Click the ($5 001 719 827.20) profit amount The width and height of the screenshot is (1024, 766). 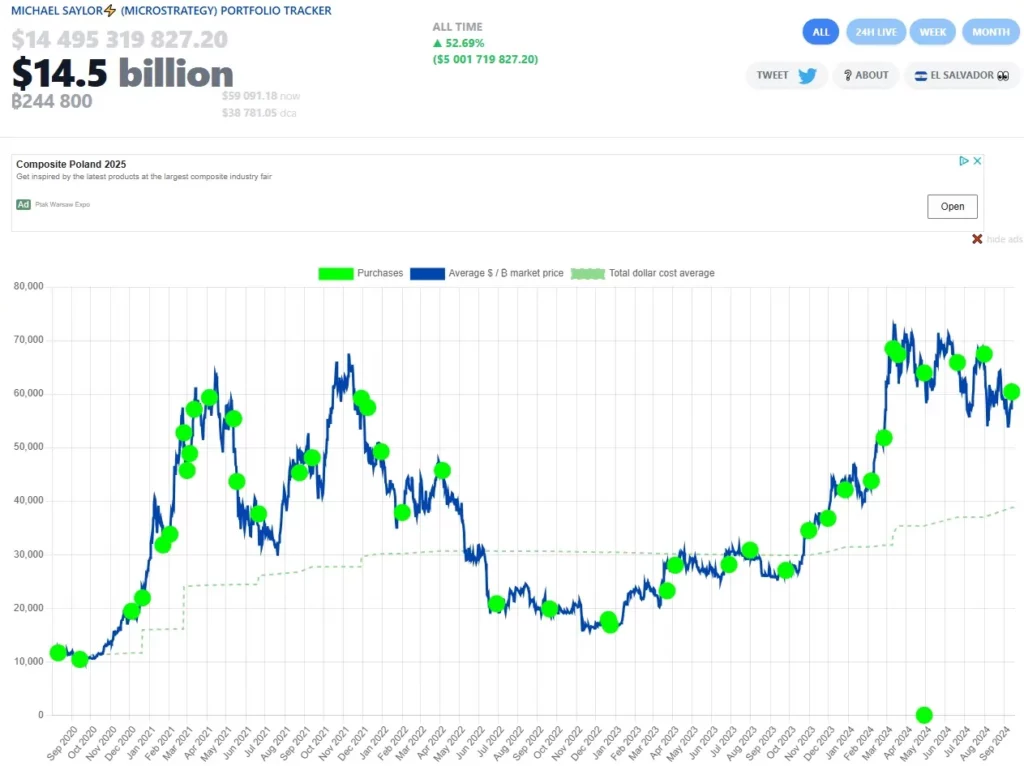click(485, 59)
